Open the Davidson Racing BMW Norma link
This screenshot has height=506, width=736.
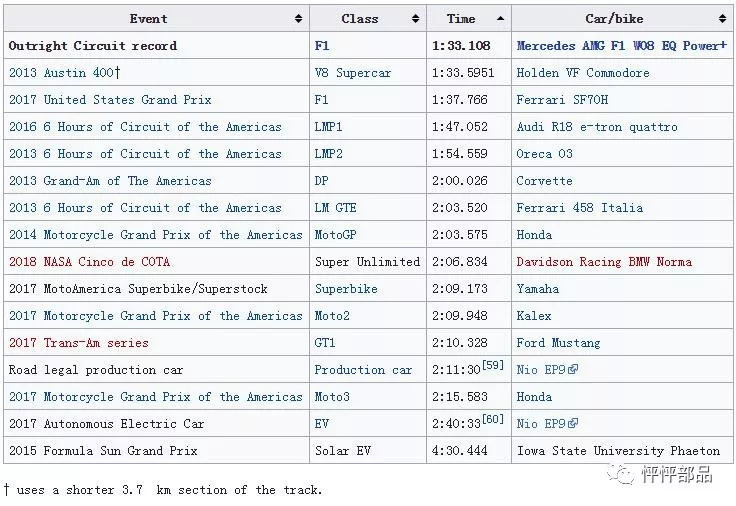[x=604, y=261]
